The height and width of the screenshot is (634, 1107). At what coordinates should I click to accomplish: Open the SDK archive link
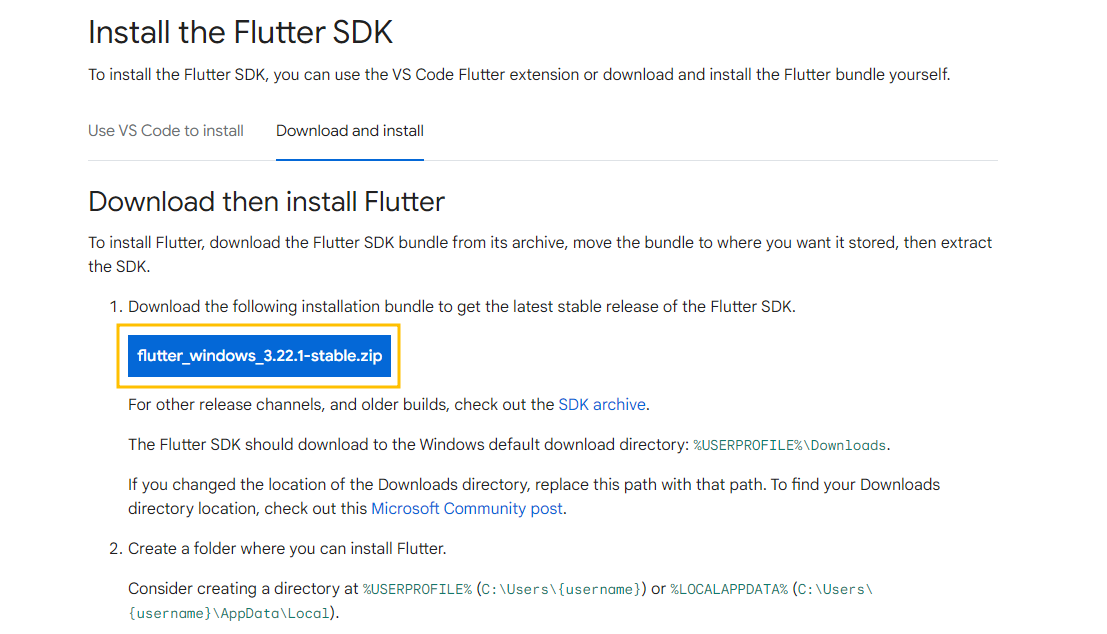click(601, 404)
